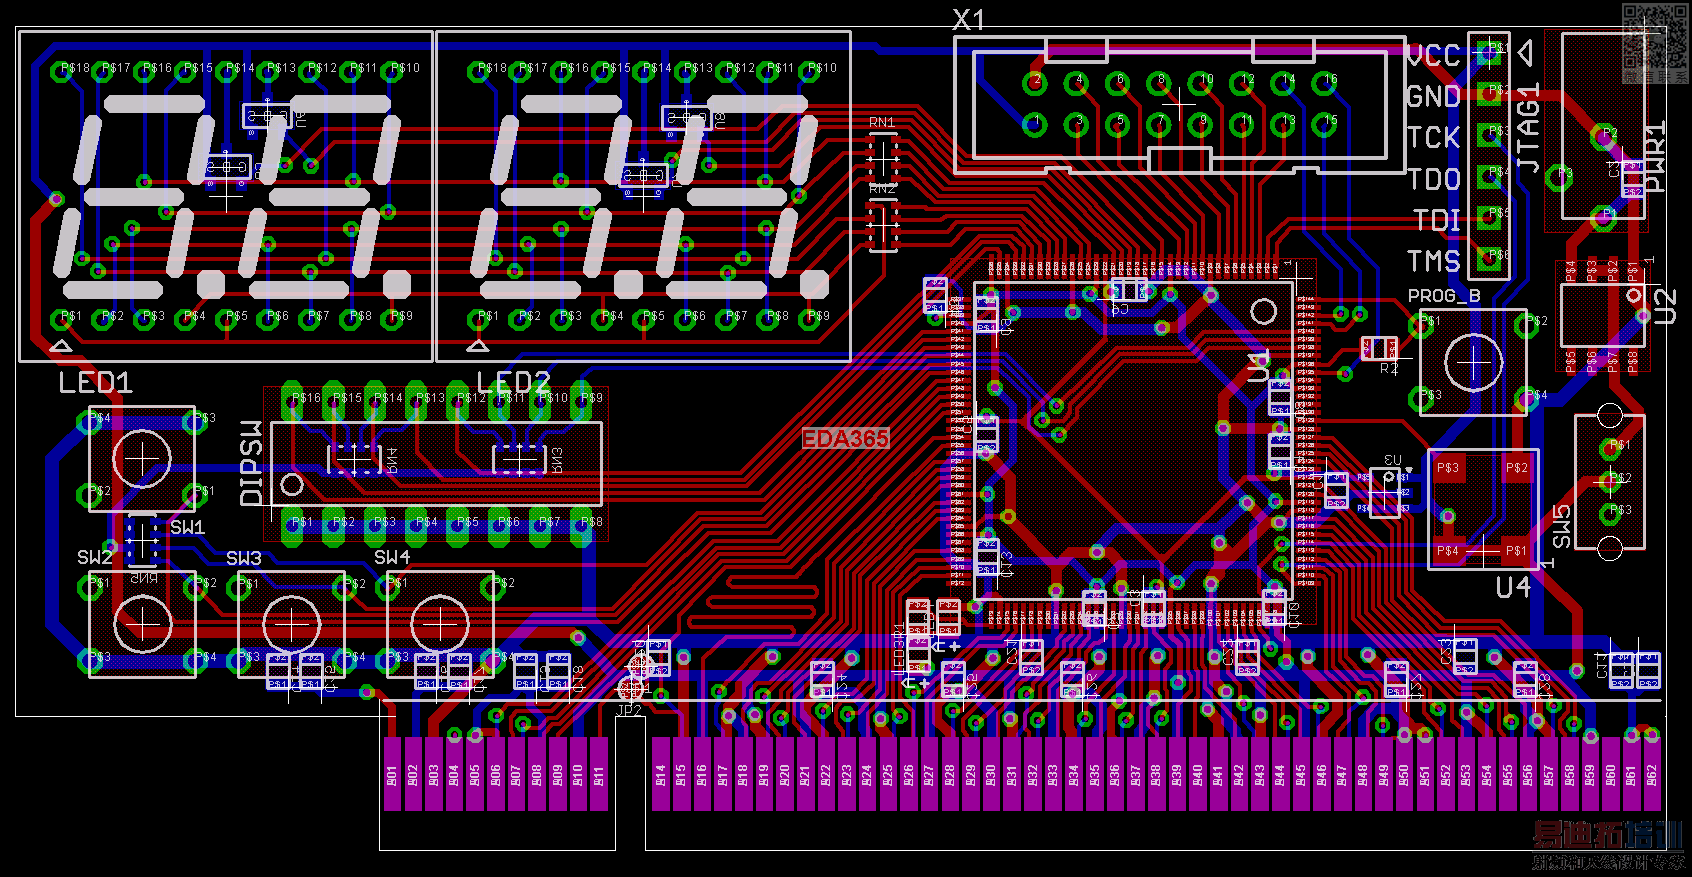Click the SW4 push-button center circle

pyautogui.click(x=440, y=624)
